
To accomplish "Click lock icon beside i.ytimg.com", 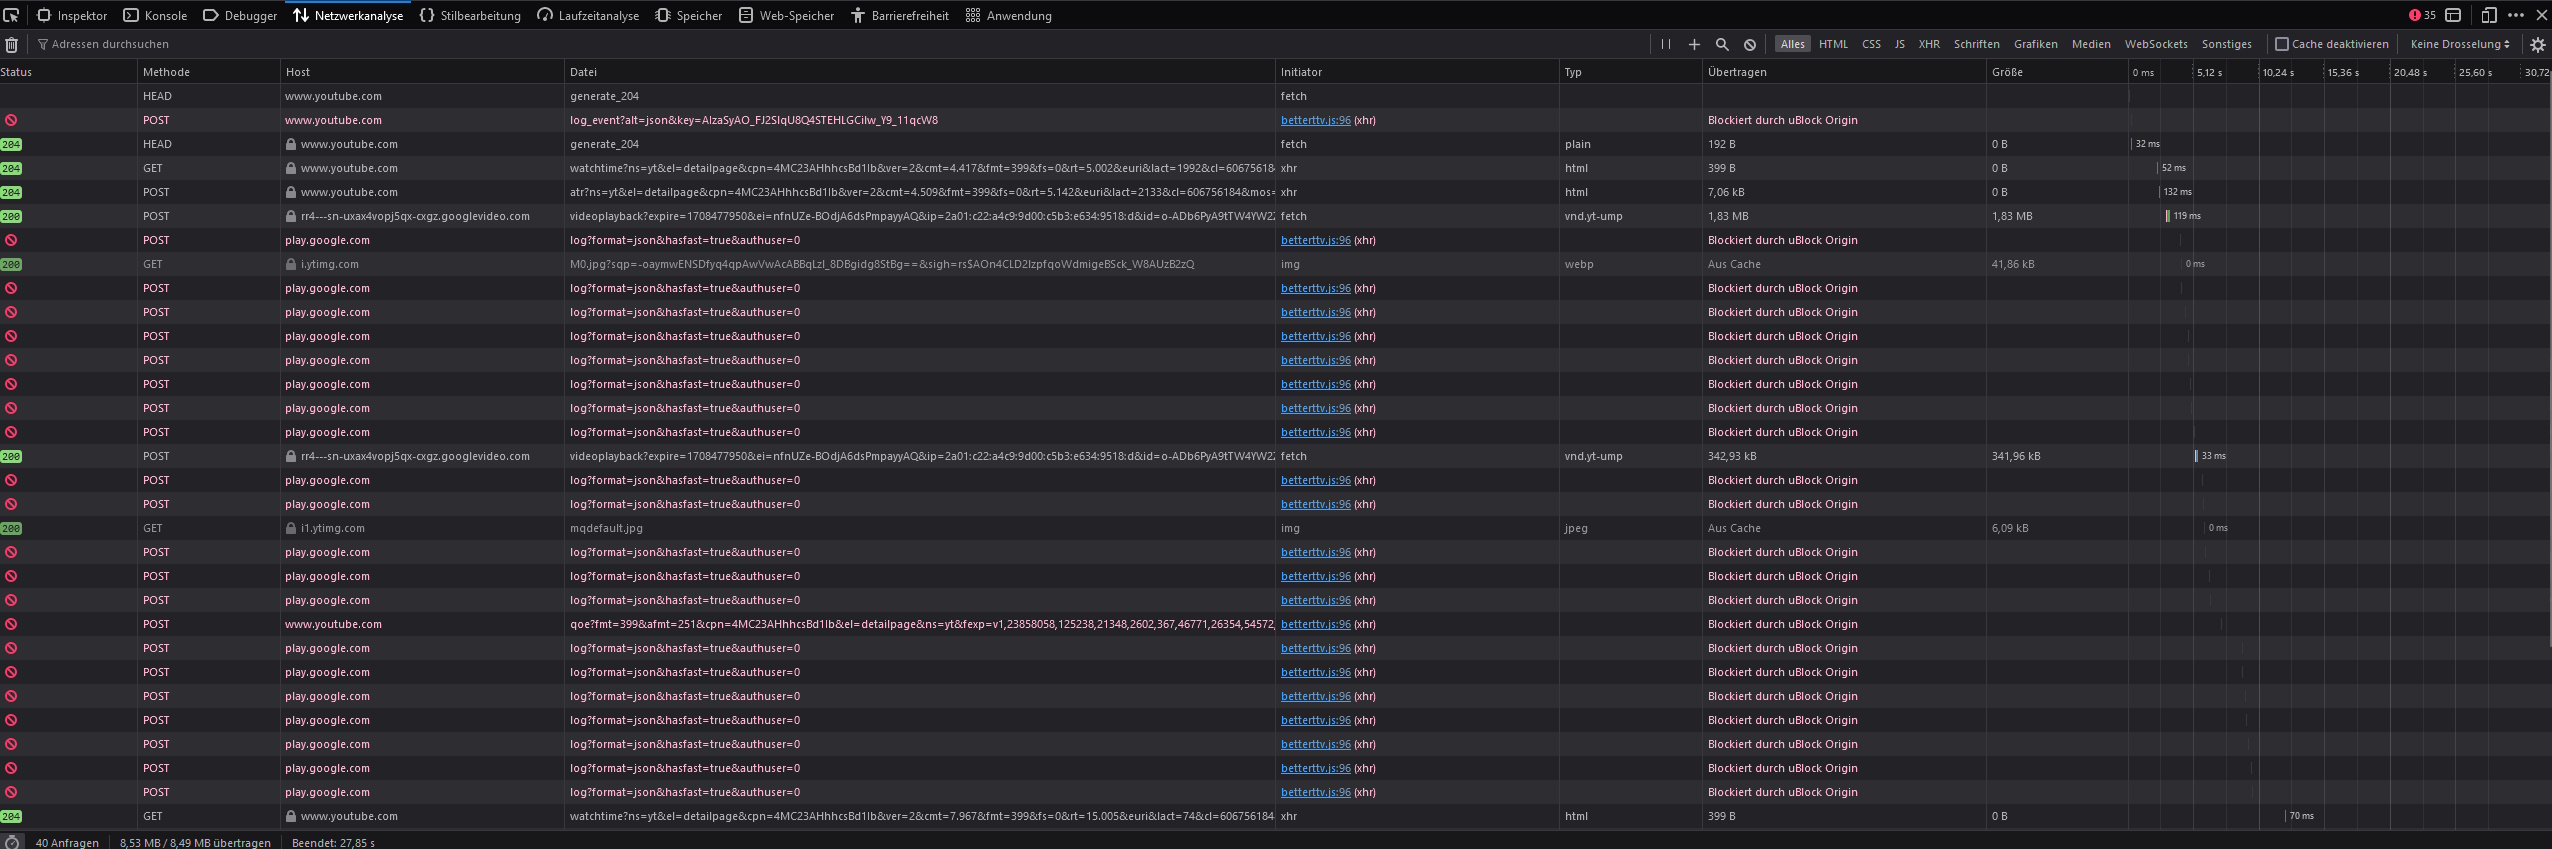I will (x=291, y=264).
